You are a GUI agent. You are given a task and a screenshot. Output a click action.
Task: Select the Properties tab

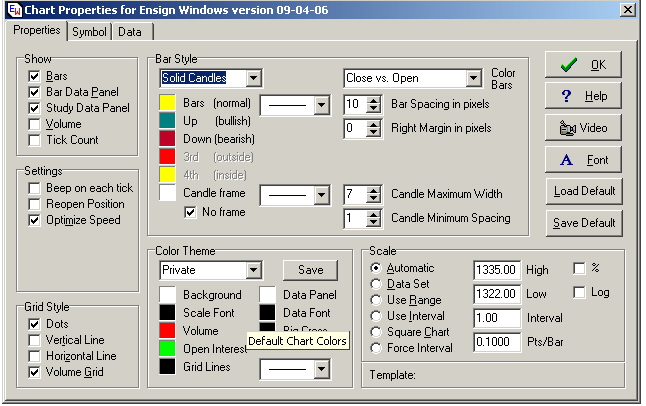(x=36, y=30)
